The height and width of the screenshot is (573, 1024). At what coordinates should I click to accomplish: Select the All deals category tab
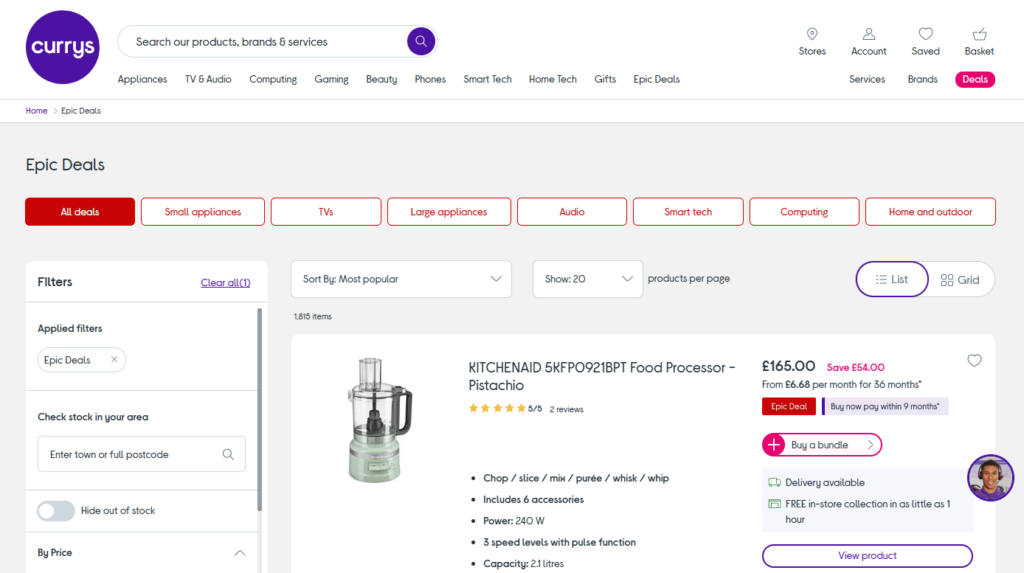point(80,212)
